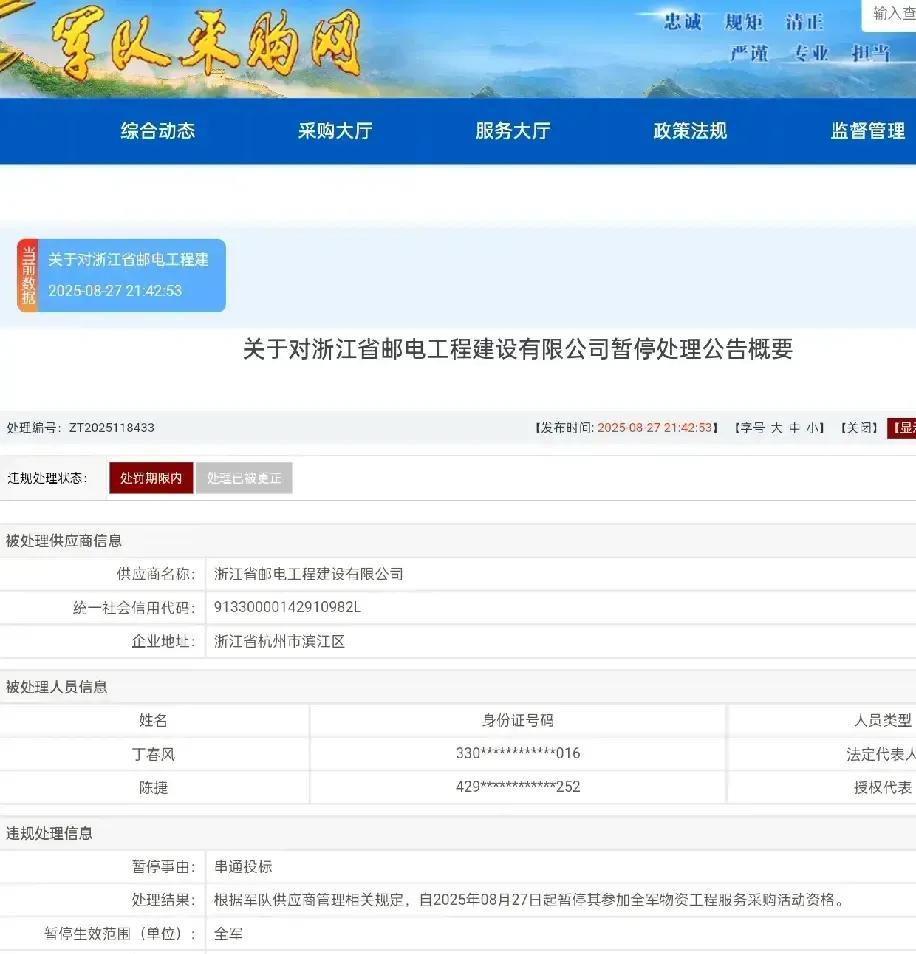Set font size to 小
This screenshot has width=916, height=954.
pyautogui.click(x=812, y=428)
